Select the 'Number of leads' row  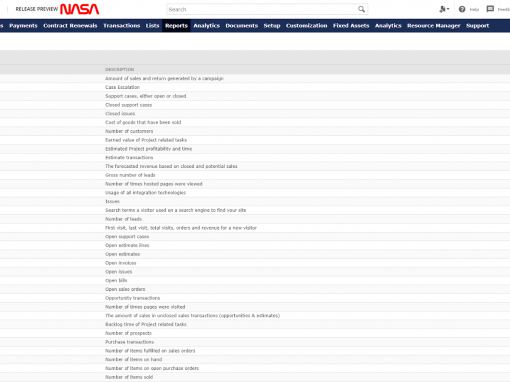pyautogui.click(x=255, y=219)
